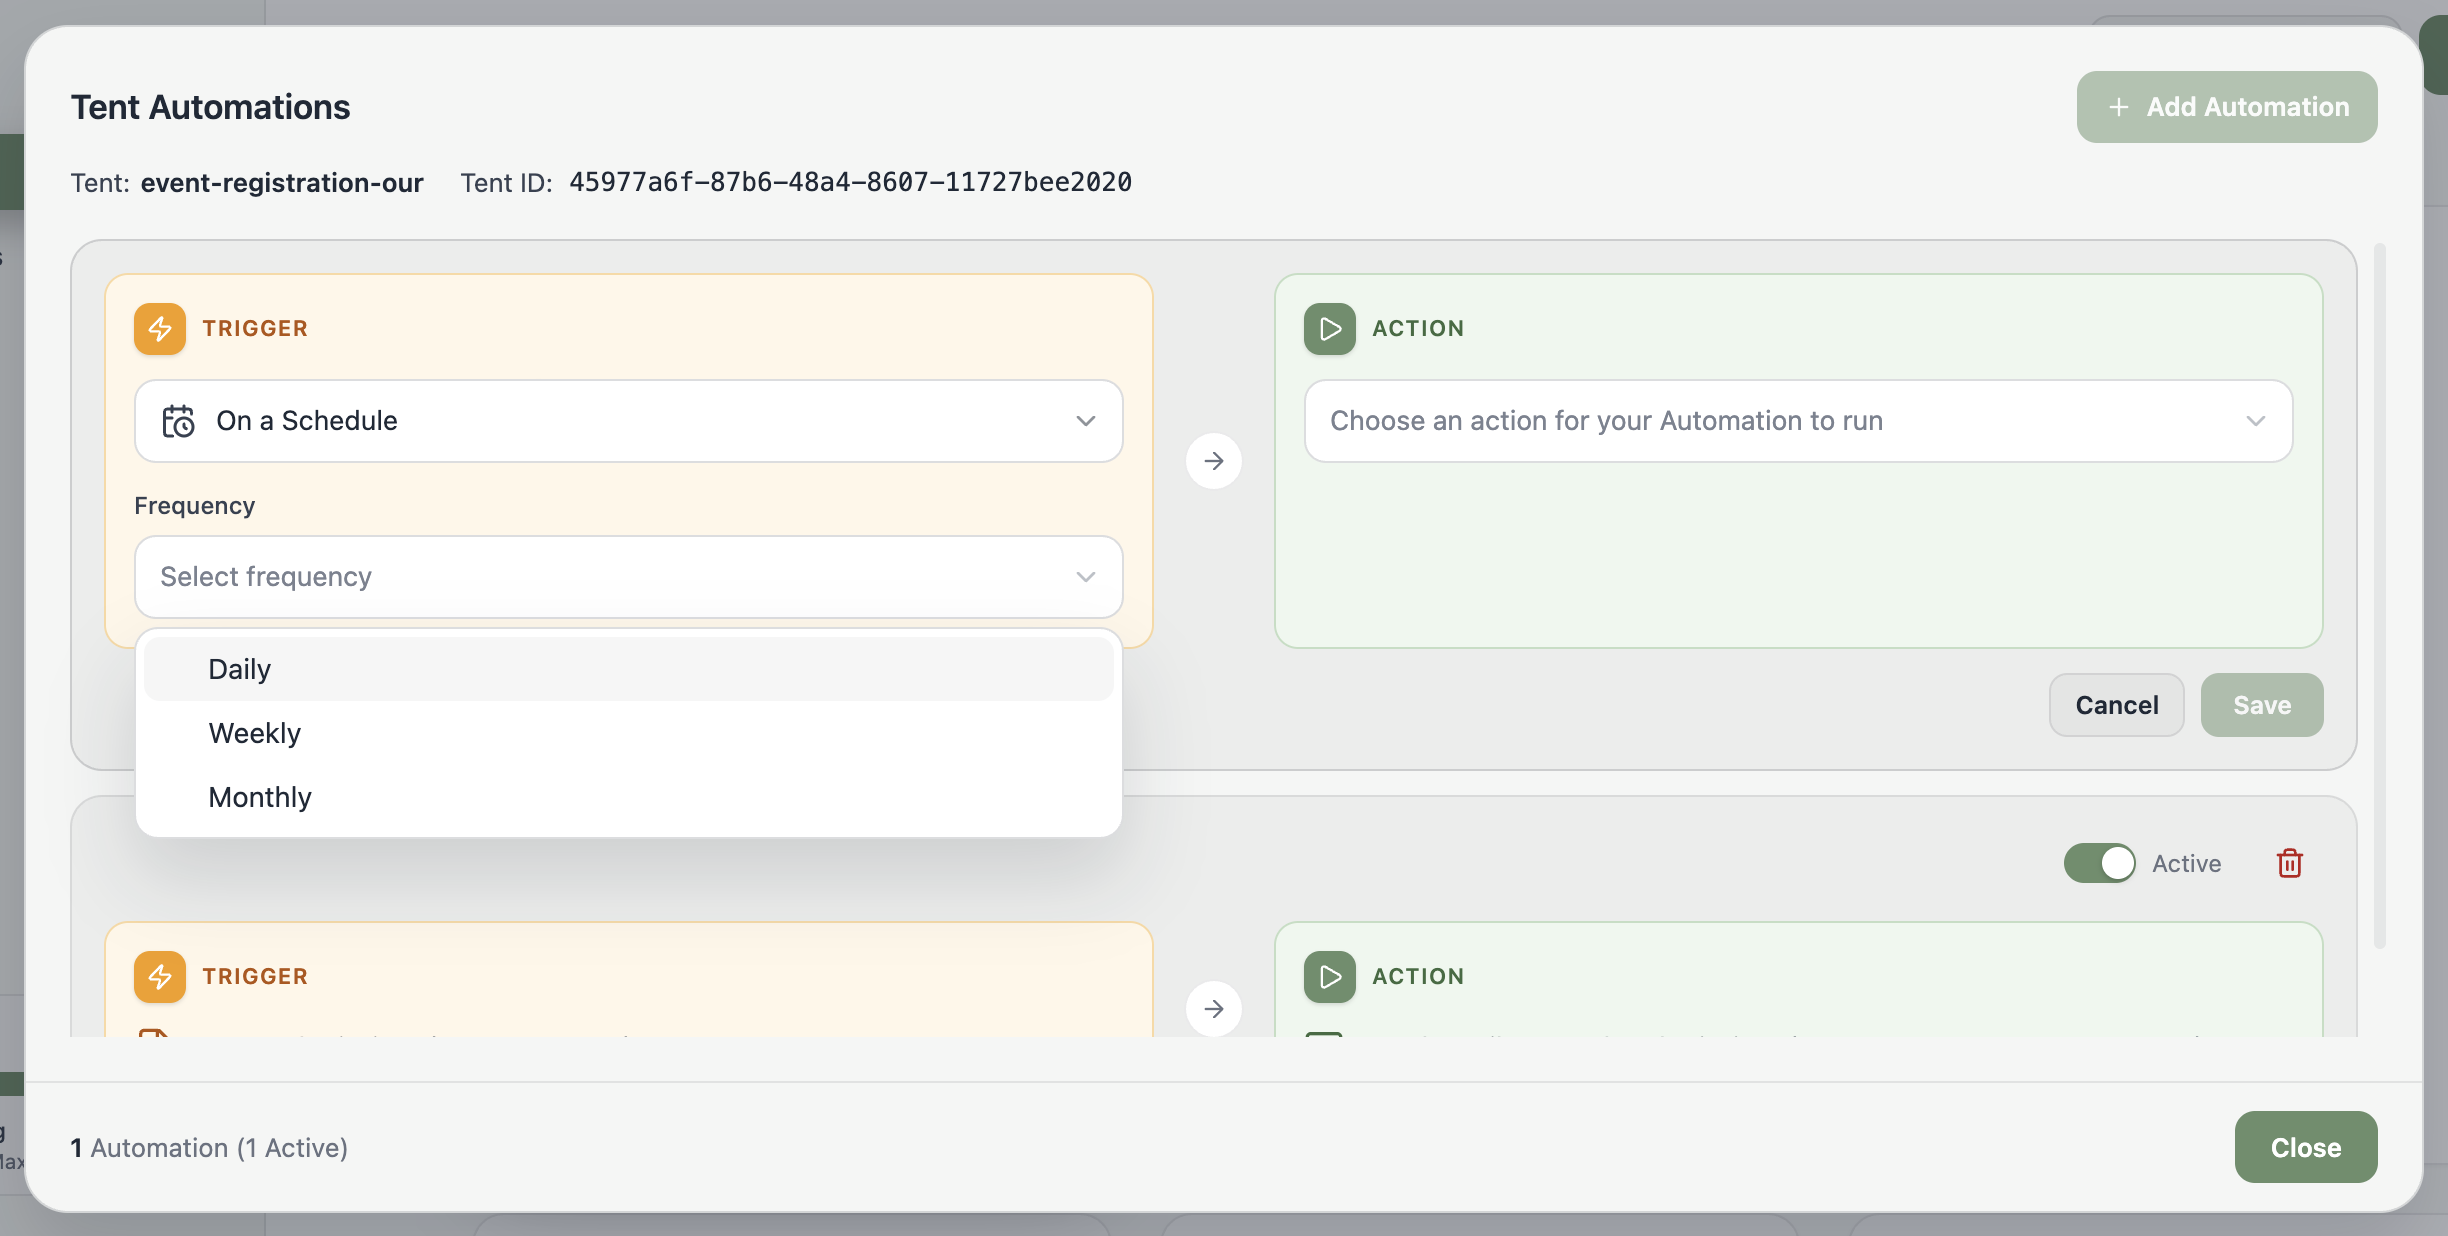Click the arrow circle in the second automation
The width and height of the screenshot is (2448, 1236).
[x=1214, y=1009]
